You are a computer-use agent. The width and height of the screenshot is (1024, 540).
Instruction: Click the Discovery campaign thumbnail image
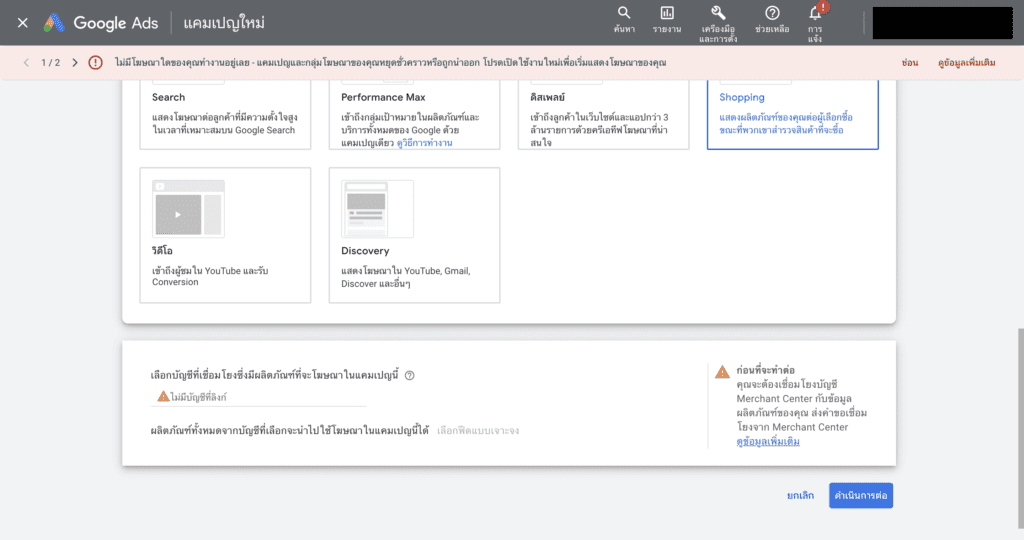click(377, 209)
